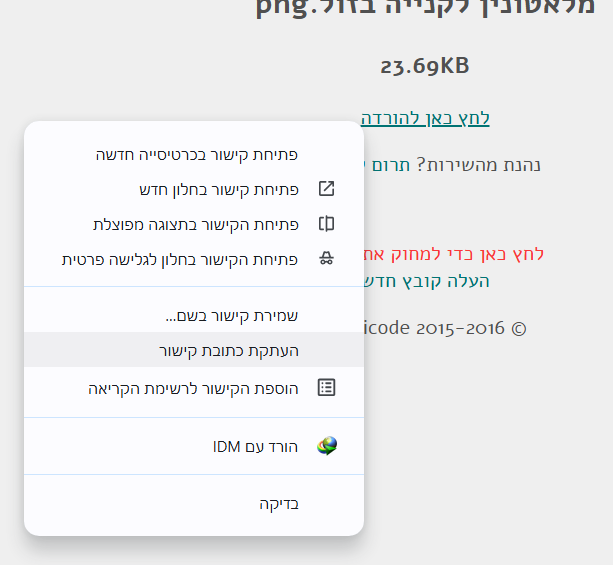Viewport: 613px width, 565px height.
Task: Click the incognito window icon
Action: click(326, 259)
